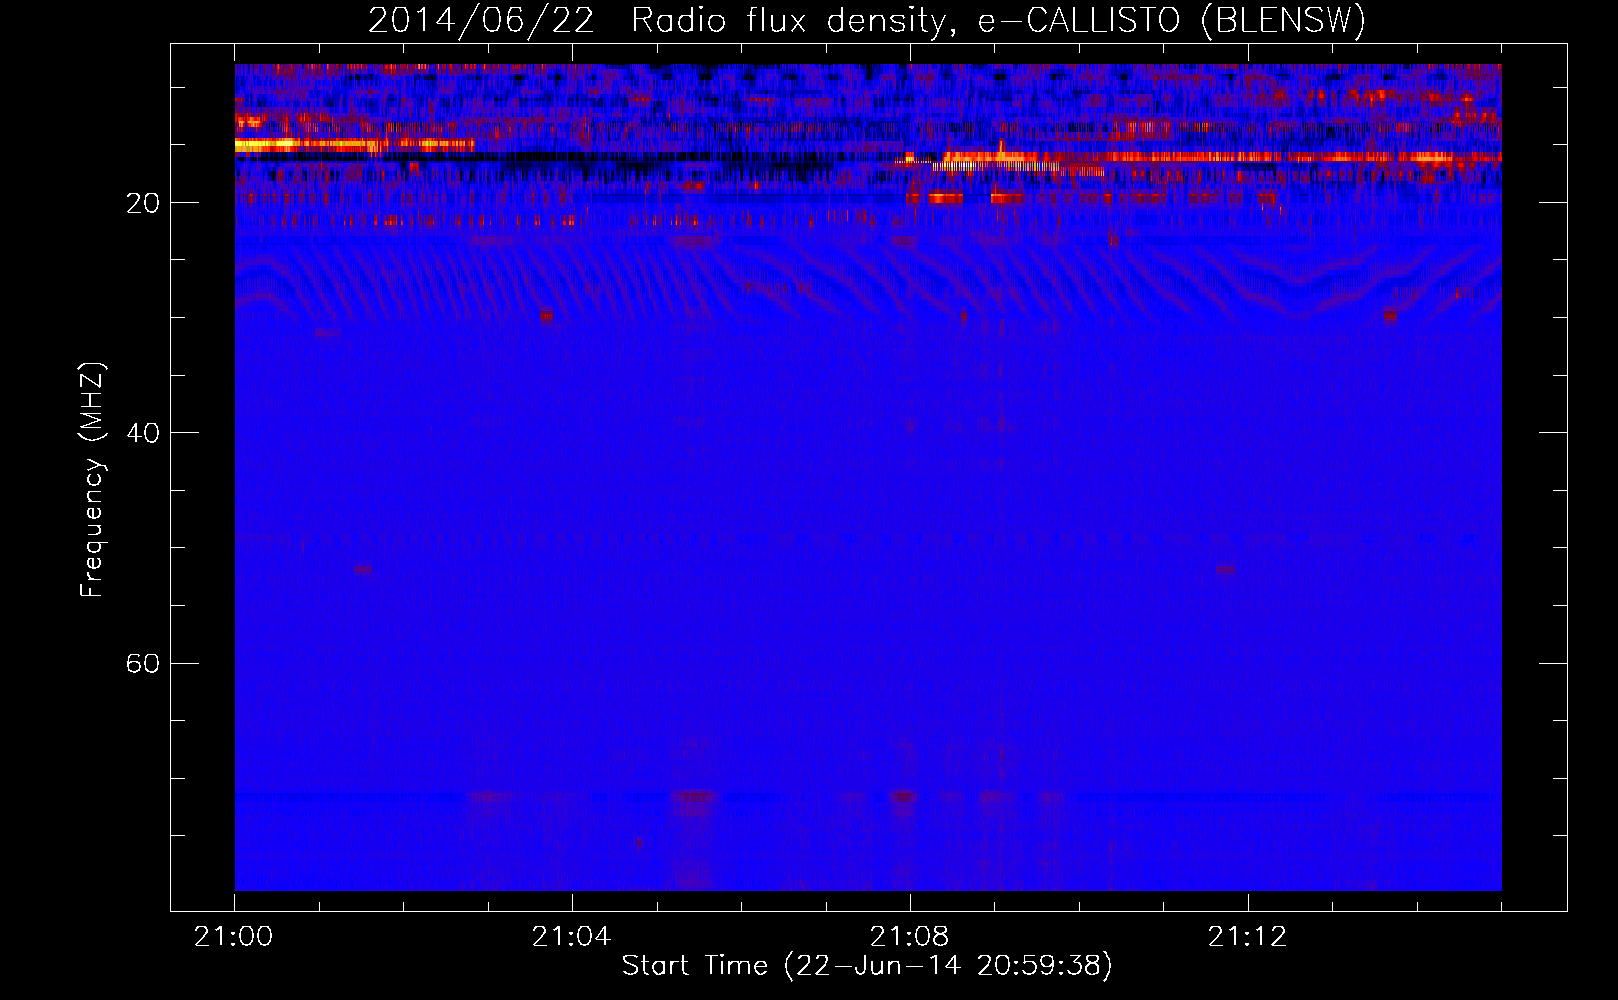Click the 21:00 time tick label

click(x=234, y=937)
